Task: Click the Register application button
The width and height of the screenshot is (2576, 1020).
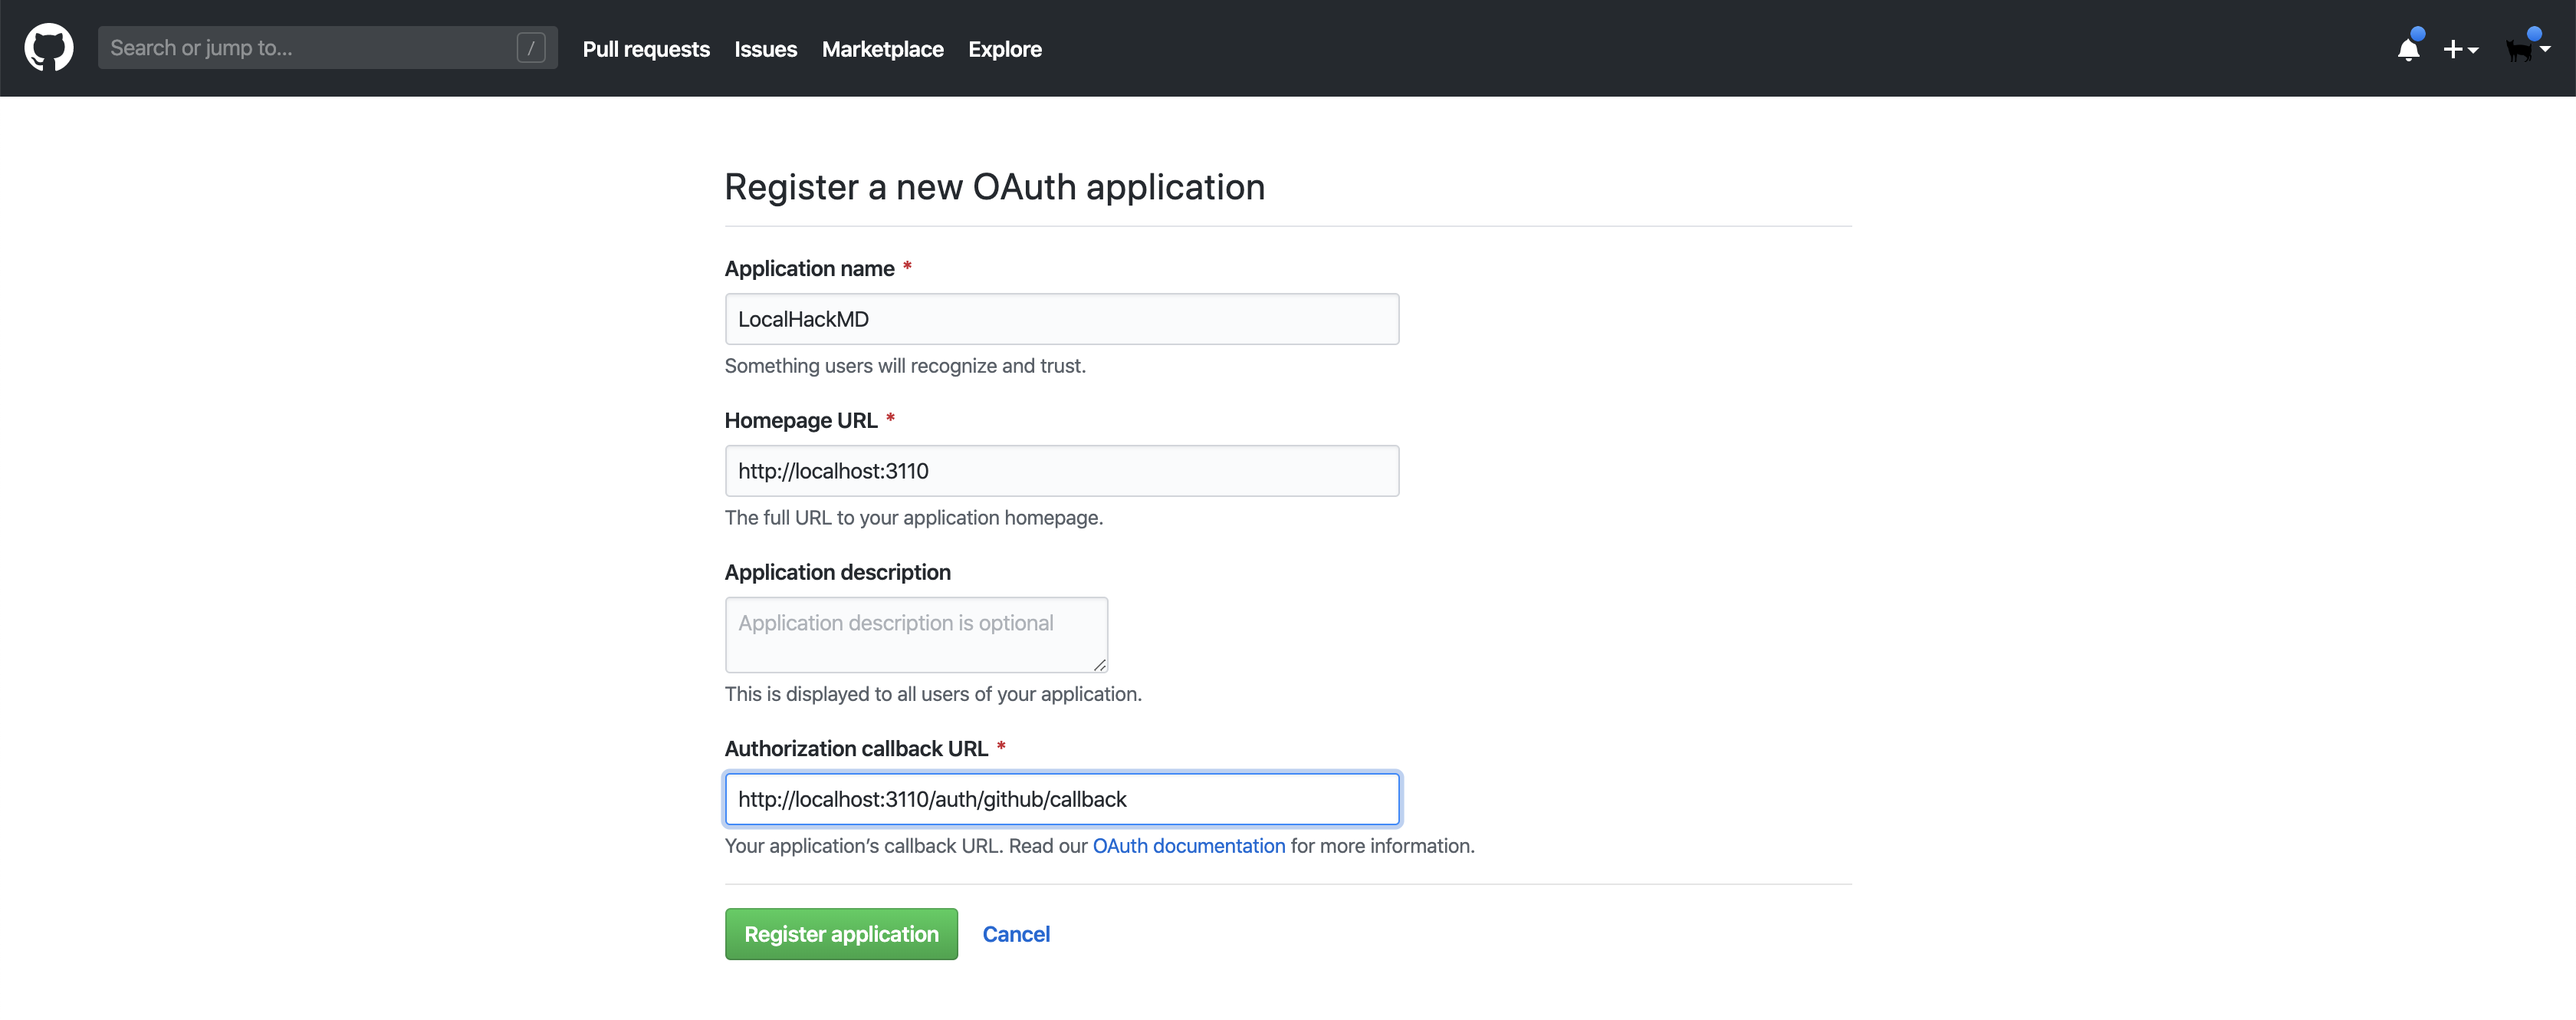Action: (x=841, y=933)
